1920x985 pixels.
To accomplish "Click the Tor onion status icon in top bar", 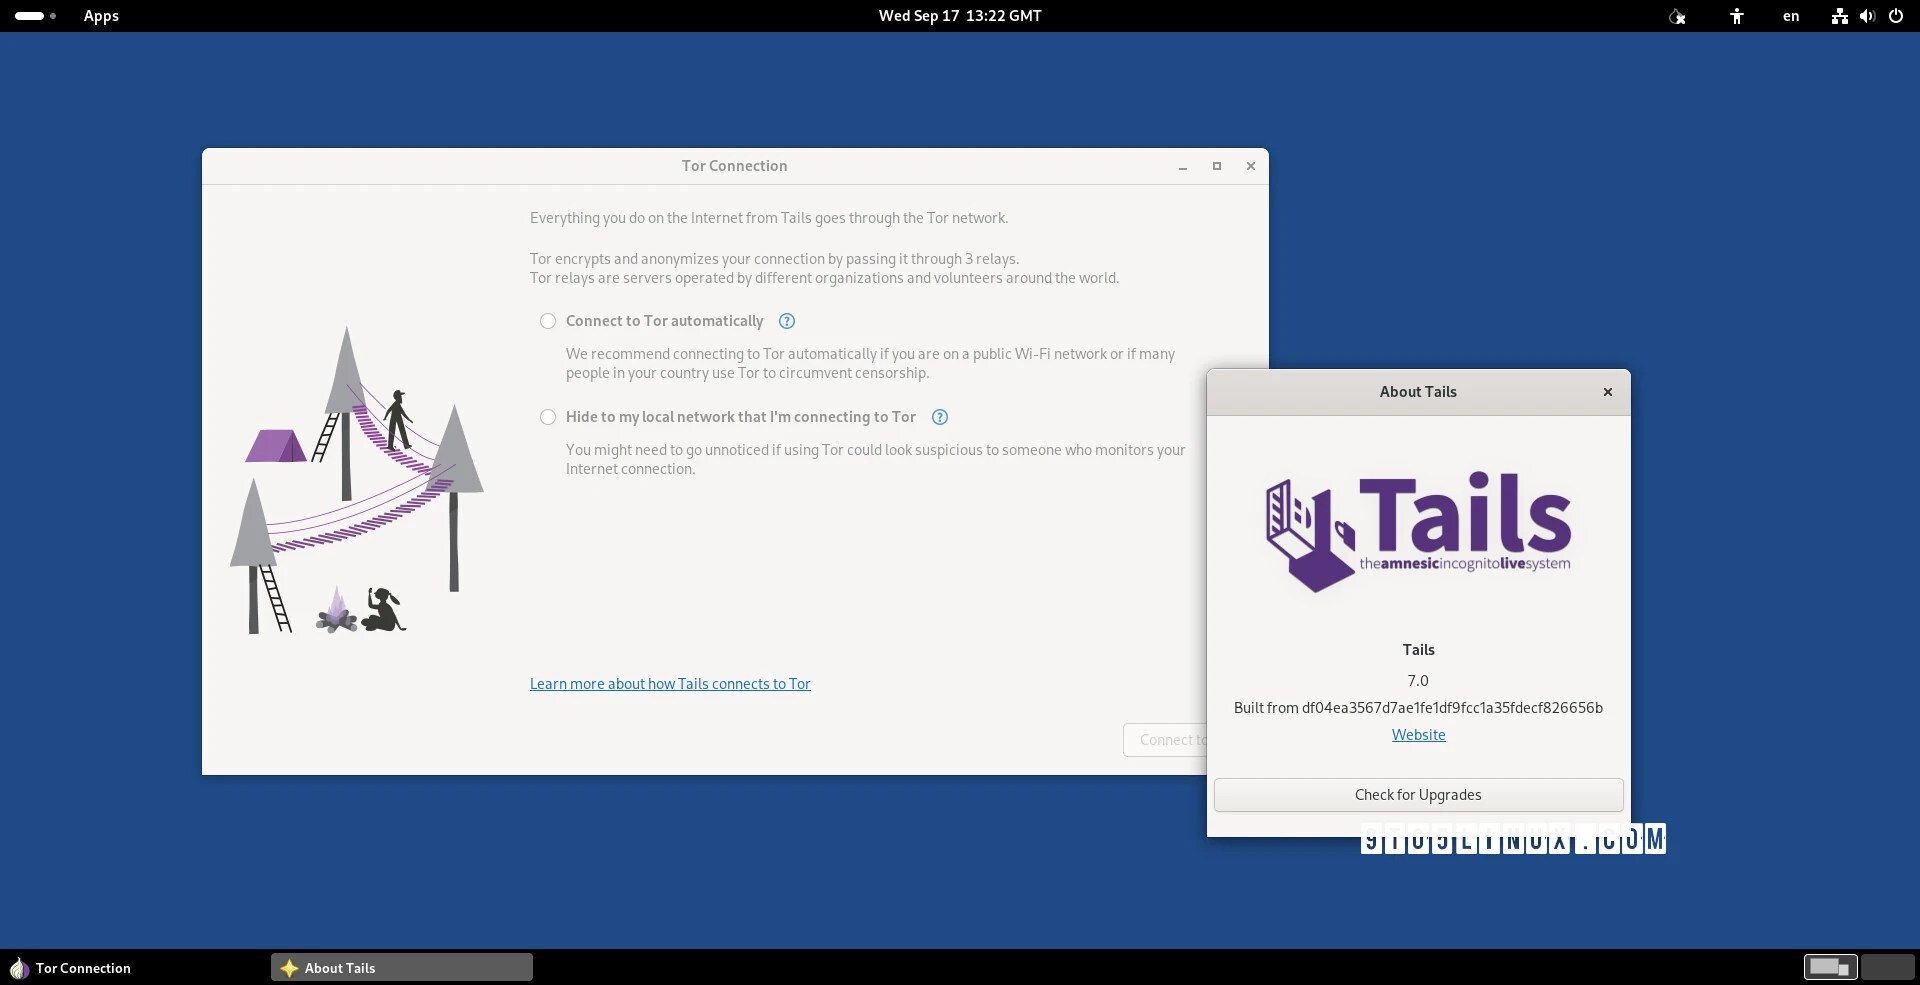I will [x=1677, y=16].
